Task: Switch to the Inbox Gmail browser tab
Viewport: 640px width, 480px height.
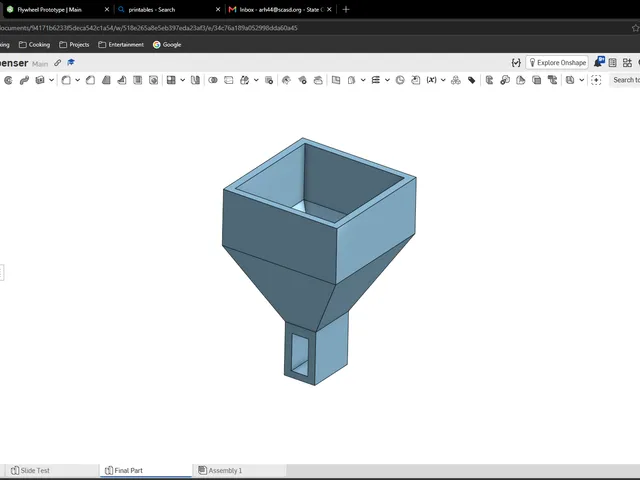Action: (280, 9)
